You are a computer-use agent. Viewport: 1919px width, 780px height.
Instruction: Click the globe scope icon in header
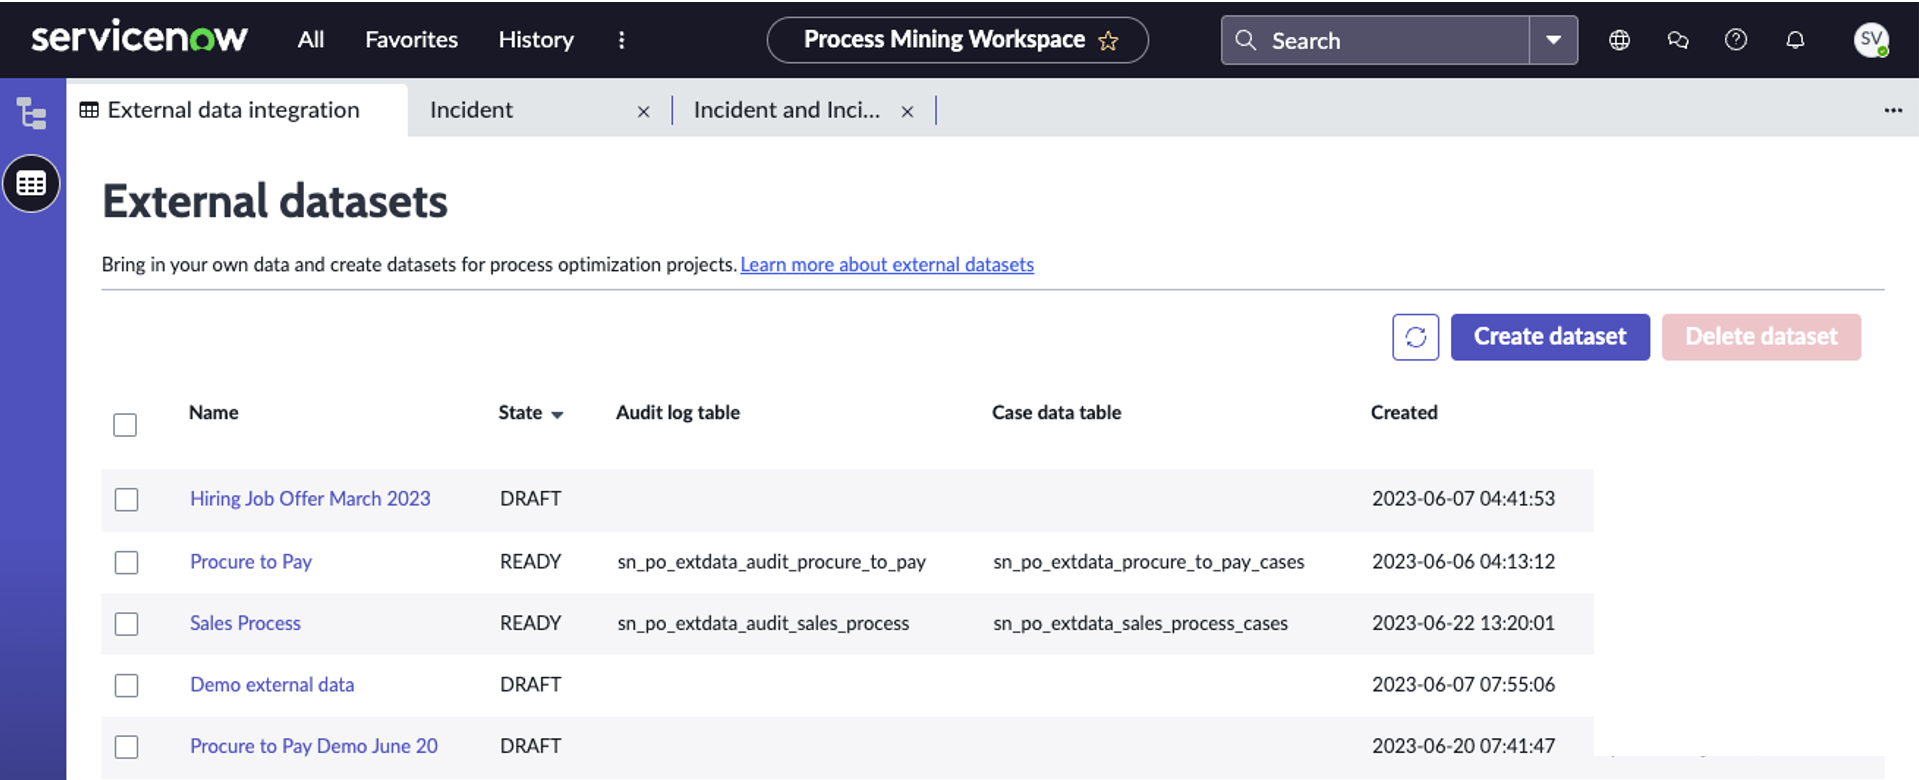[x=1619, y=40]
